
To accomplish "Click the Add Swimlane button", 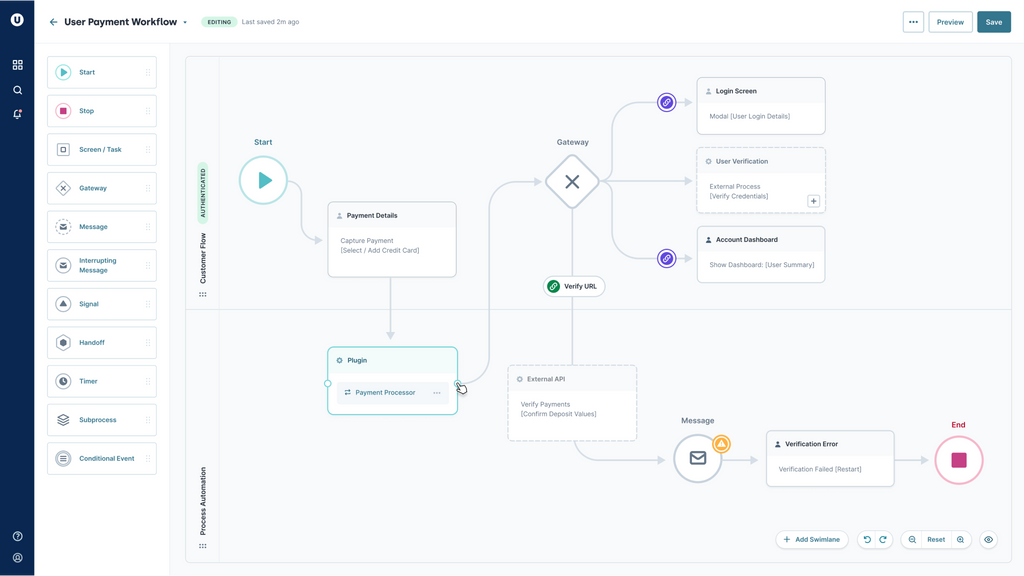I will 812,540.
